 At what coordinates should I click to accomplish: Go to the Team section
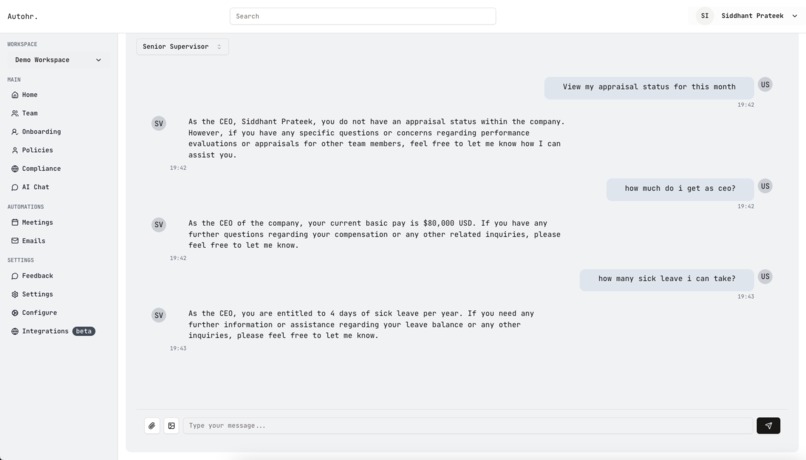30,113
